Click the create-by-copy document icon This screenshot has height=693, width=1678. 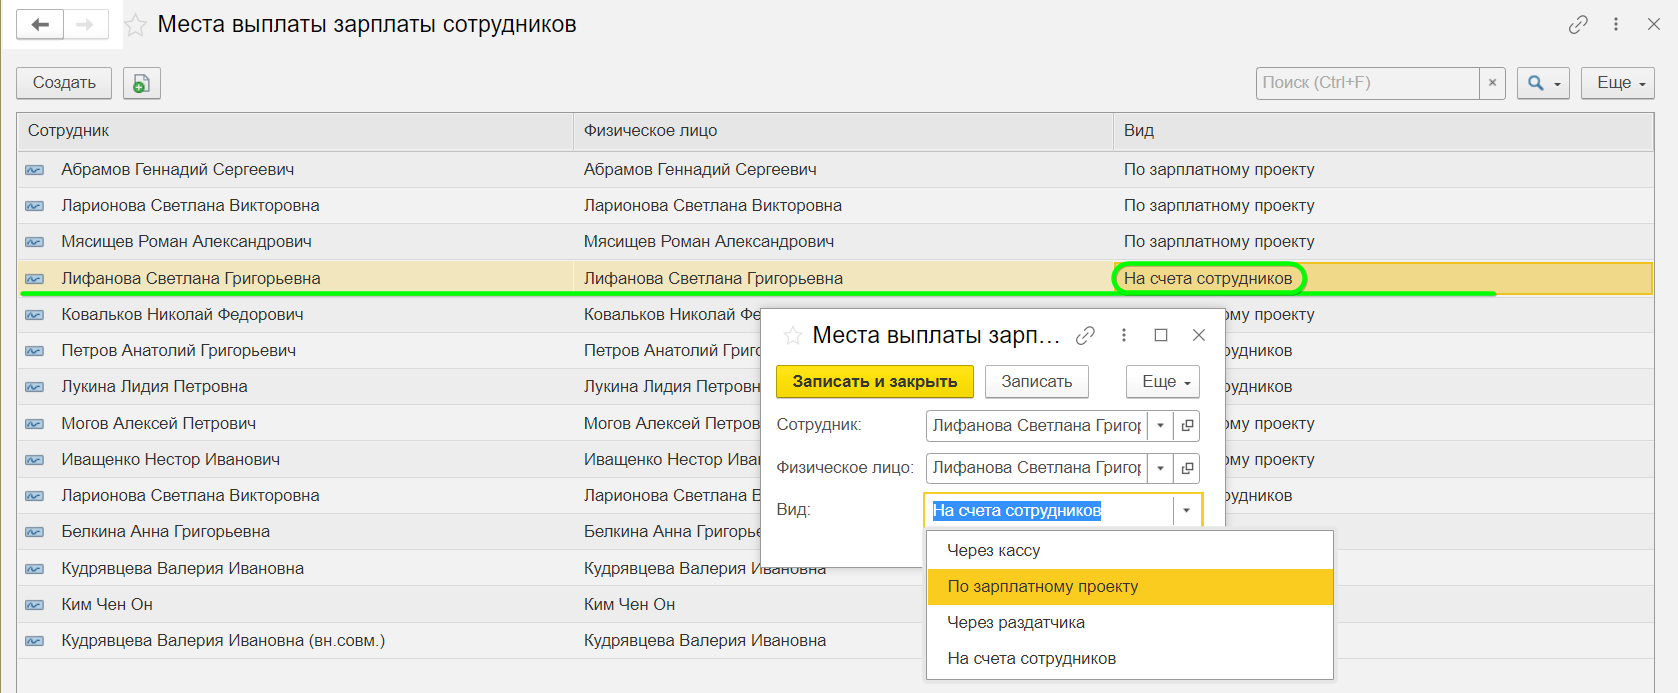[142, 83]
